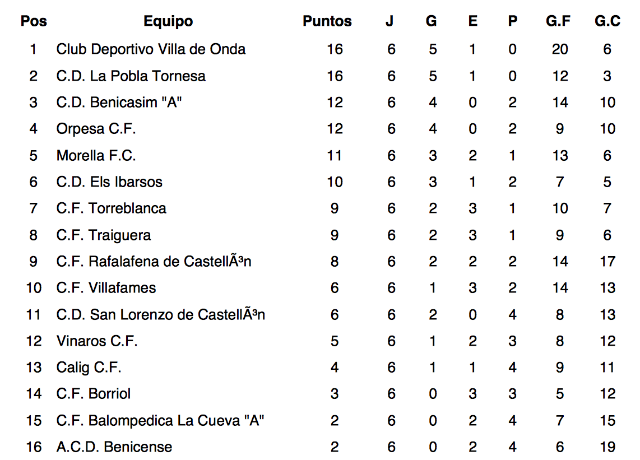
Task: Click C.F. Torreblanca team name
Action: point(111,208)
